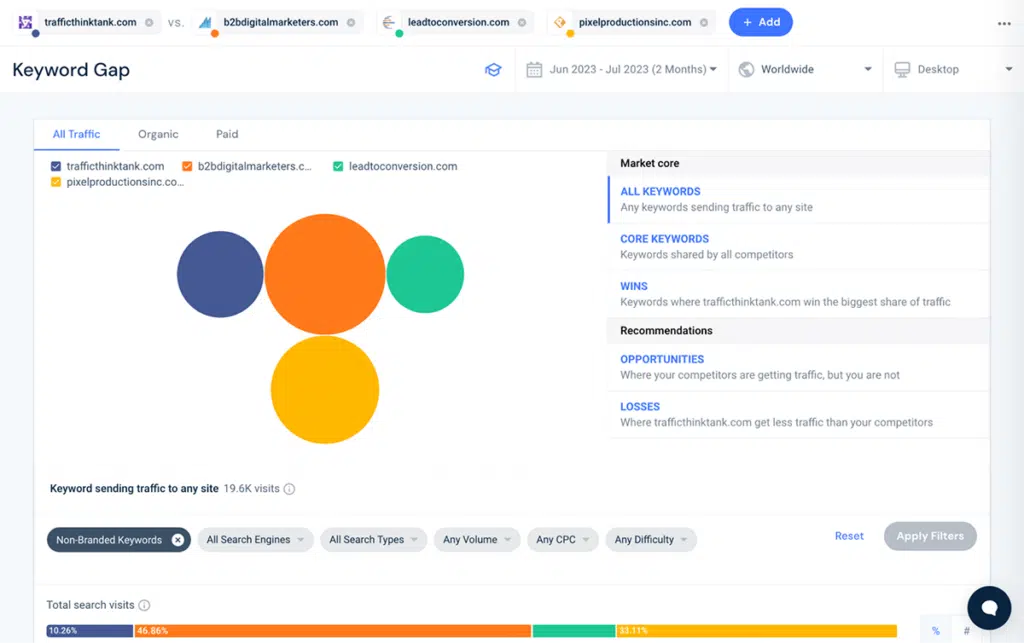Remove the Non-Branded Keywords filter chip
The width and height of the screenshot is (1024, 643).
pyautogui.click(x=178, y=539)
